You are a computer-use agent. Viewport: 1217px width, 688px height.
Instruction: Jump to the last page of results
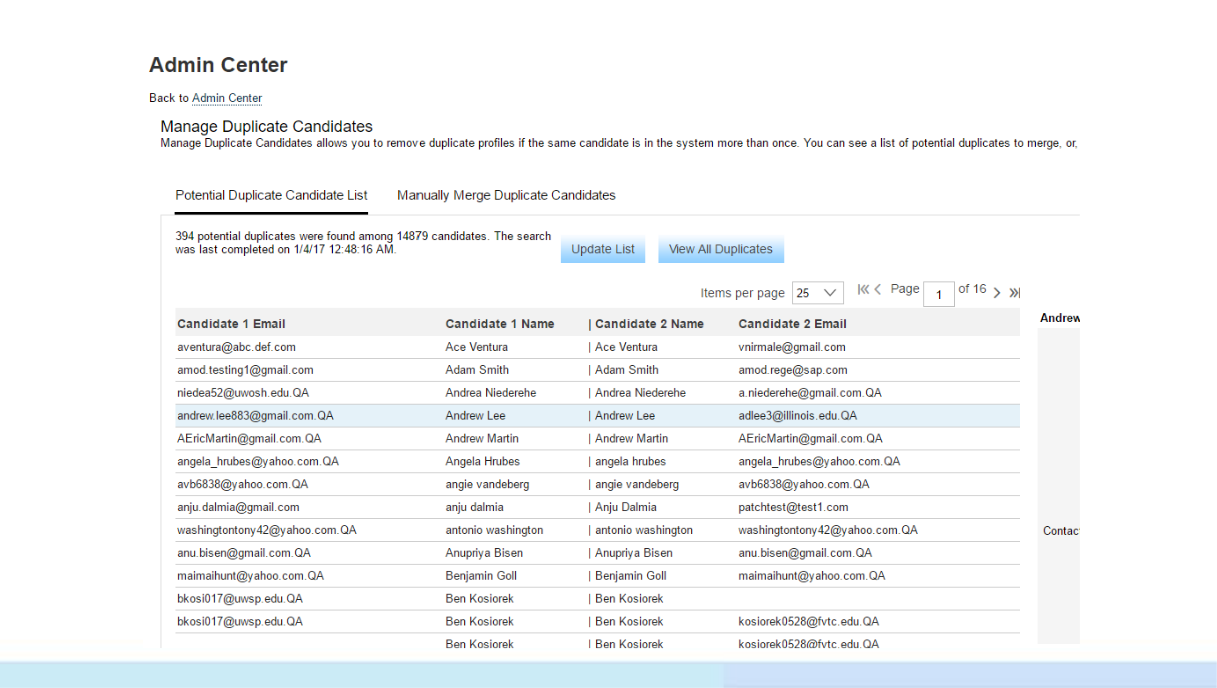(x=1014, y=292)
